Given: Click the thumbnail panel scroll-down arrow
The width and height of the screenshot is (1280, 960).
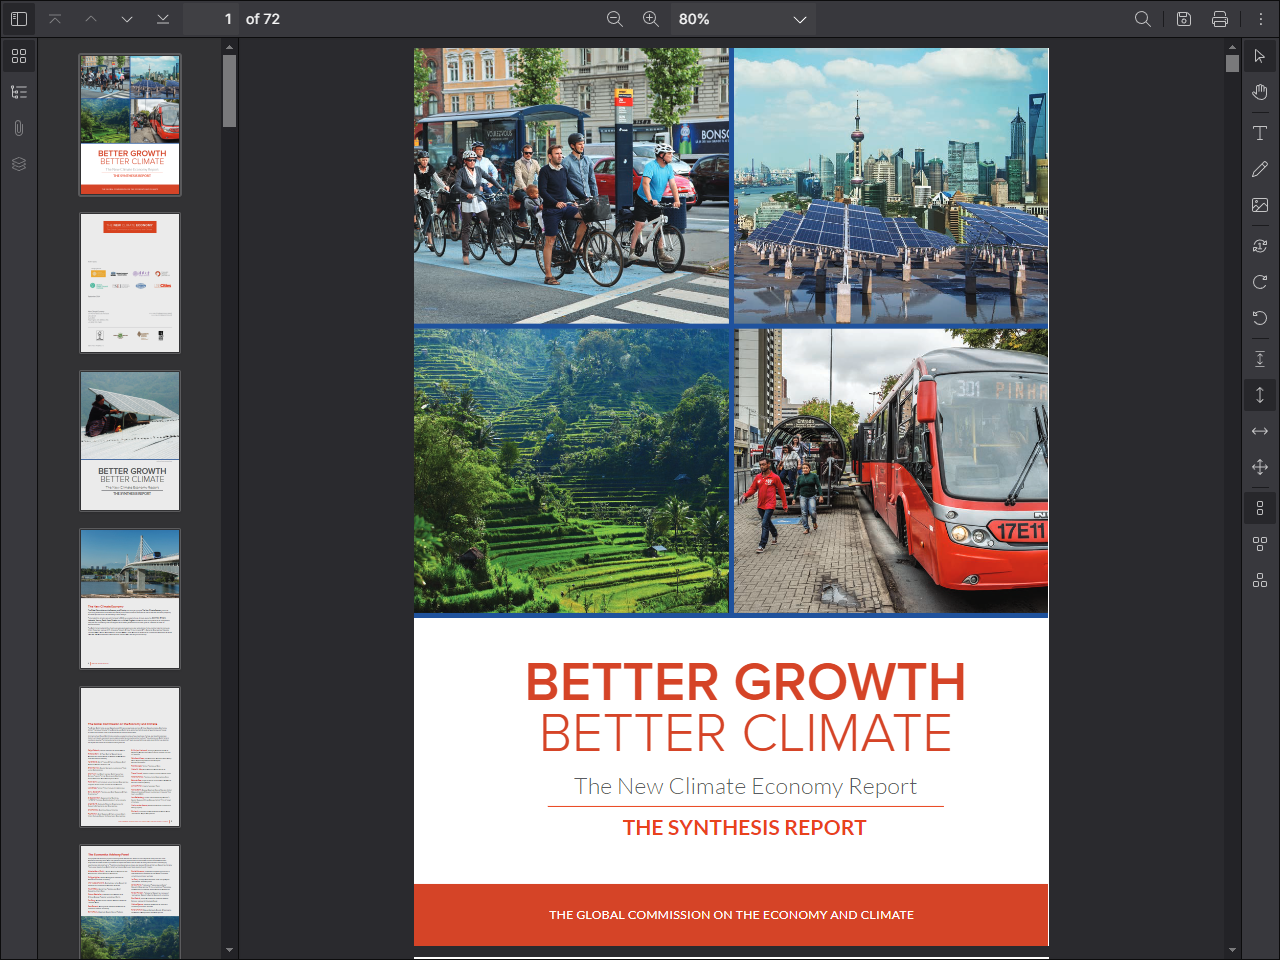Looking at the screenshot, I should pyautogui.click(x=229, y=950).
